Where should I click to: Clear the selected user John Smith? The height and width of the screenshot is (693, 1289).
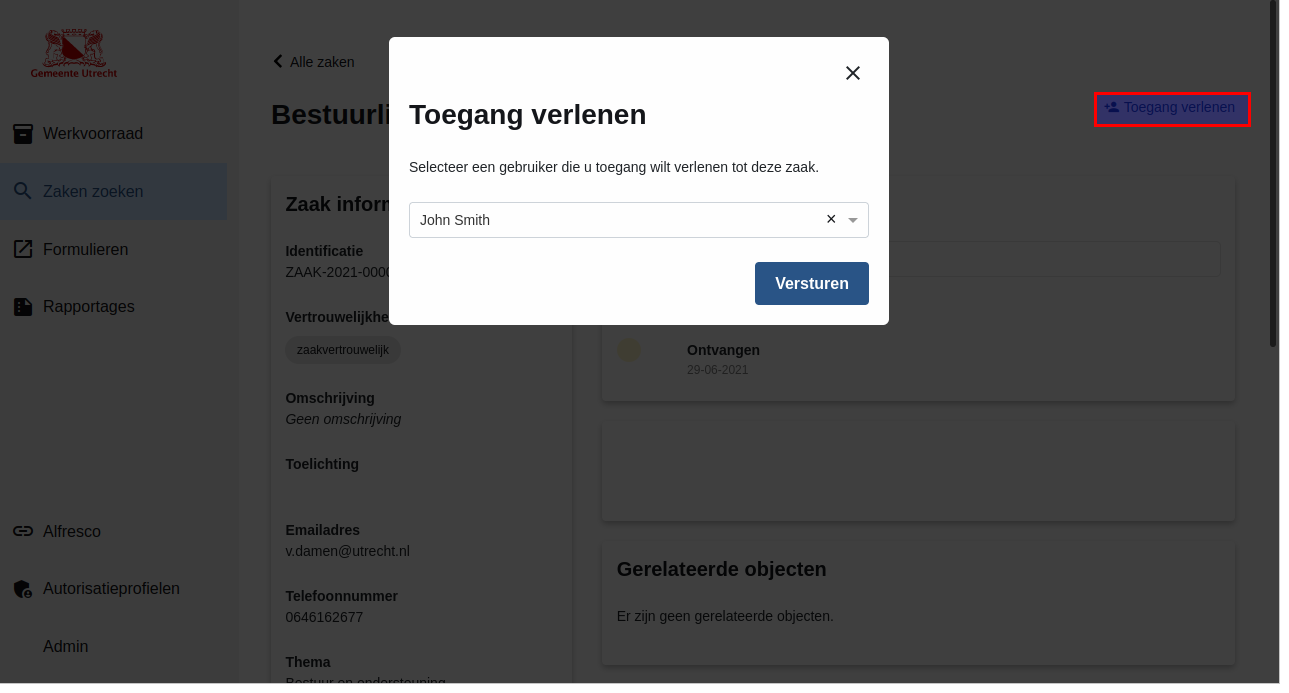point(831,219)
